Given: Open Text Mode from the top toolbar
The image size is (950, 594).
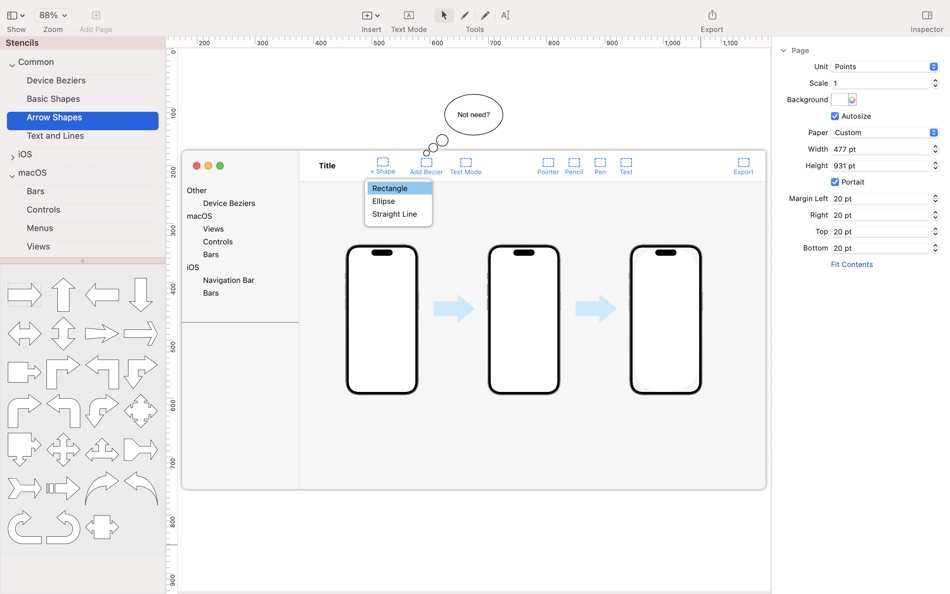Looking at the screenshot, I should (x=407, y=15).
